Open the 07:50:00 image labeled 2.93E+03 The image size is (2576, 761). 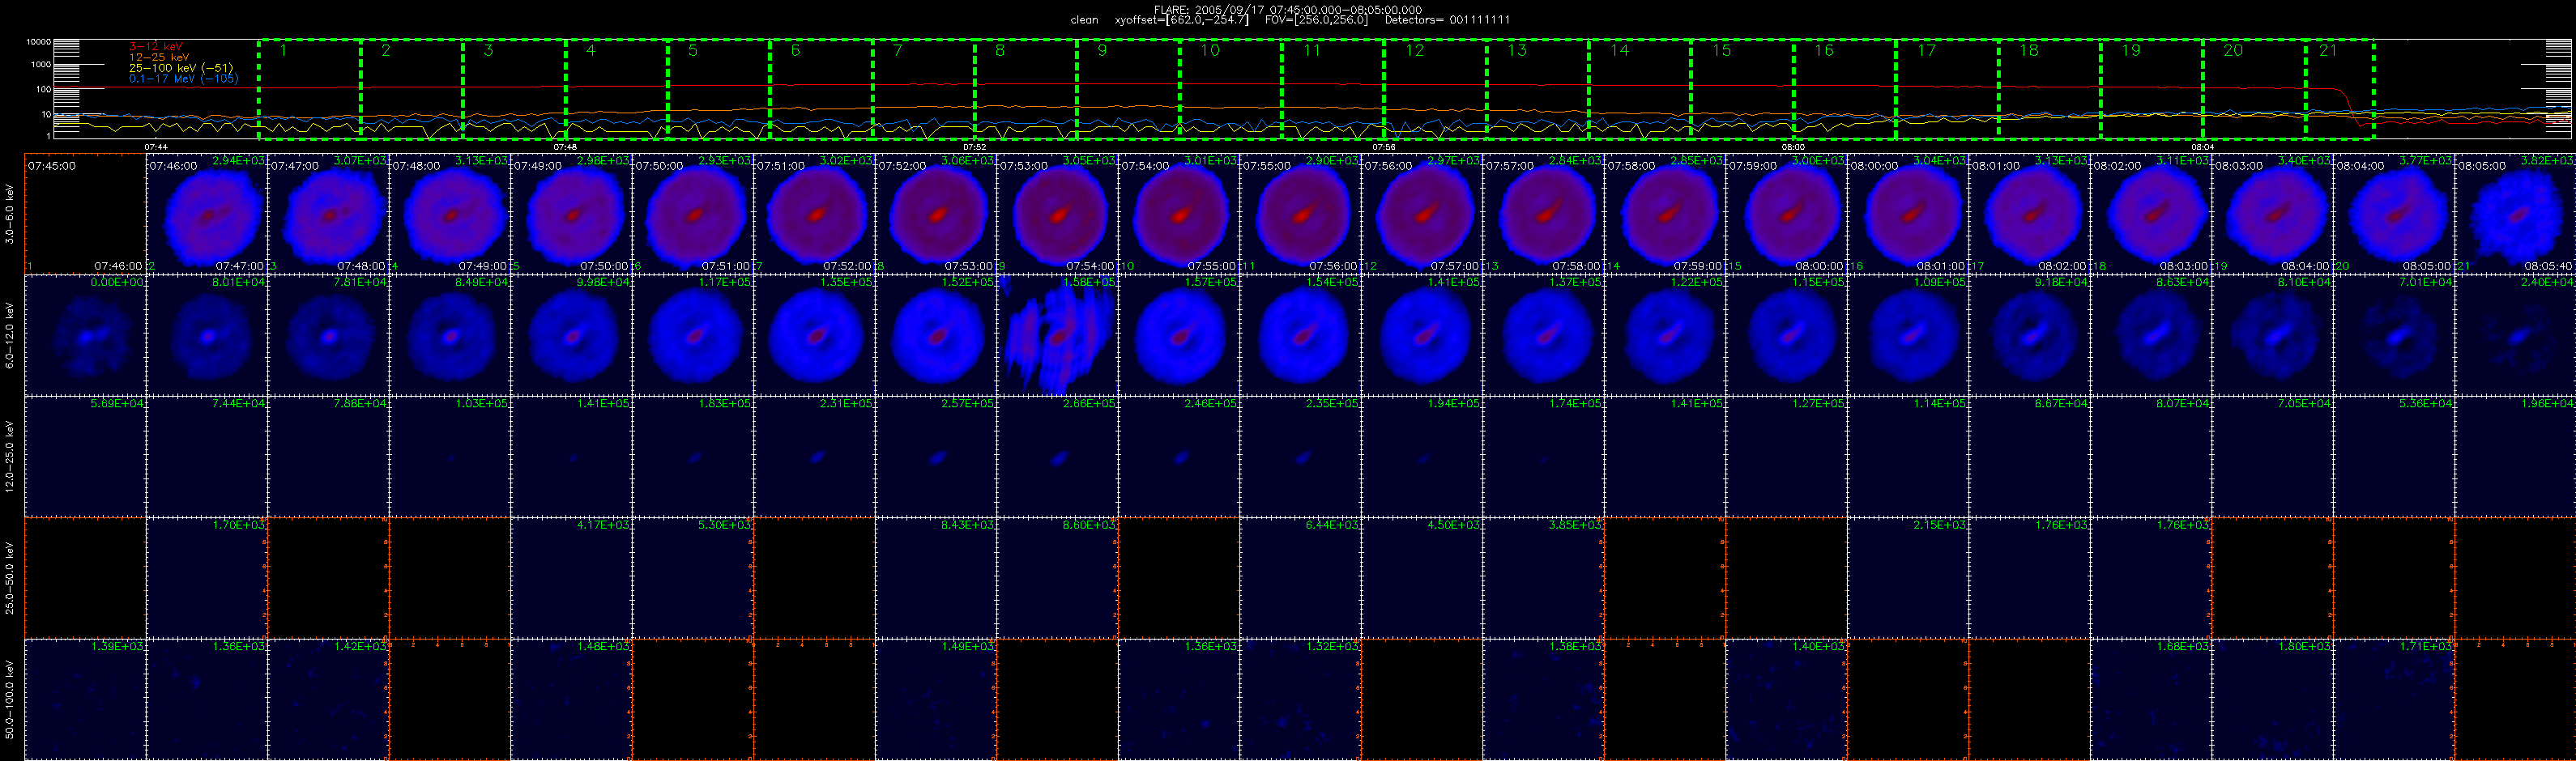click(693, 213)
